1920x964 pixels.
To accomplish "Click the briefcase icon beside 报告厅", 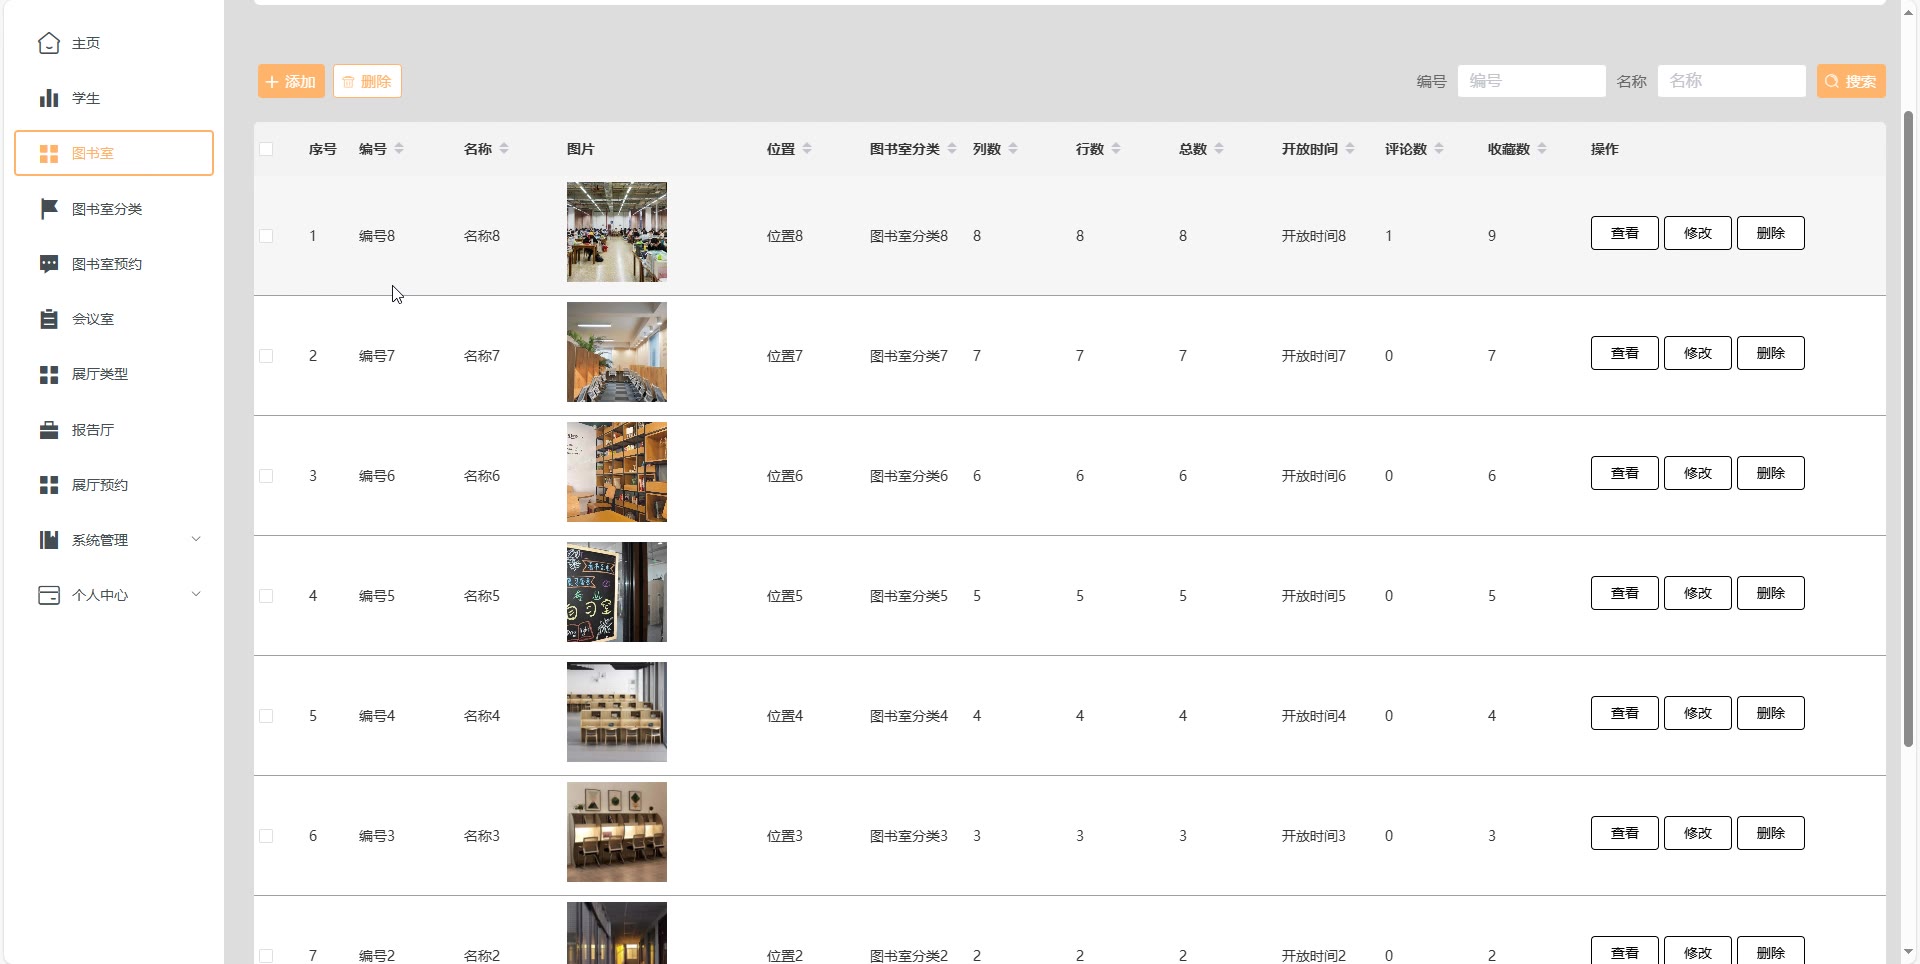I will pyautogui.click(x=48, y=430).
